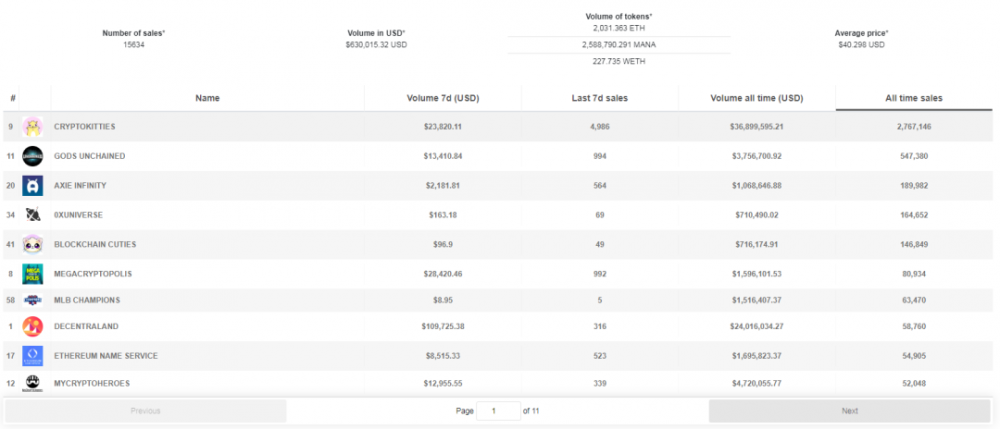
Task: Click the MLB Champions logo icon
Action: (33, 298)
